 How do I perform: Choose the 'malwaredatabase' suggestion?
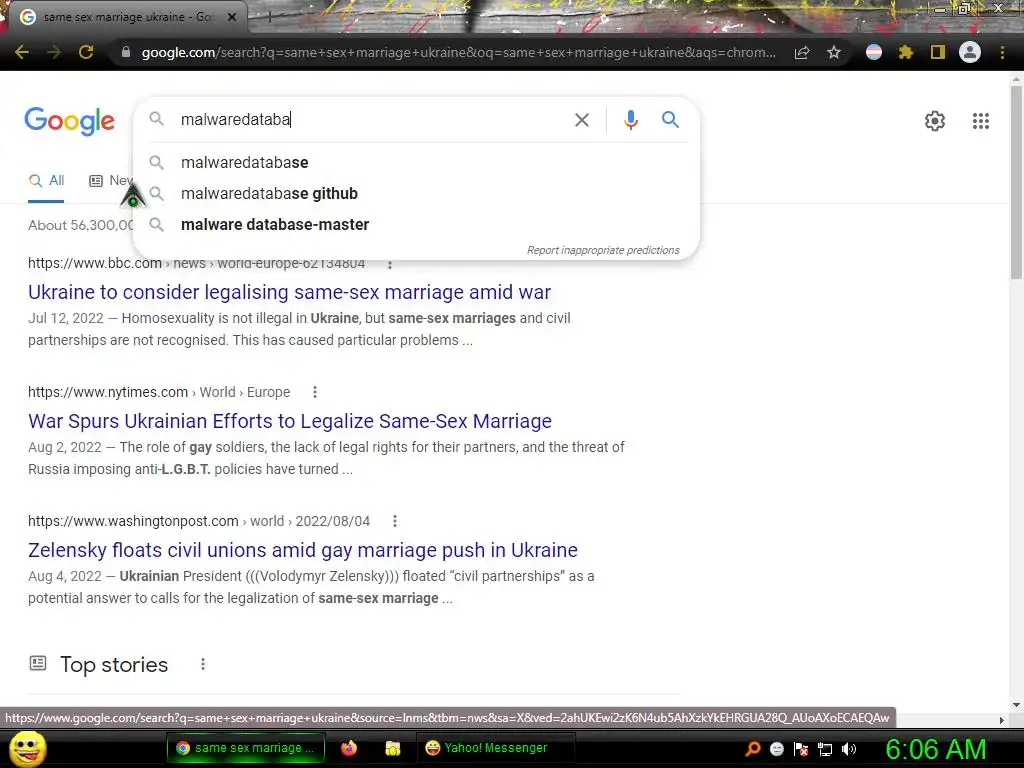click(x=417, y=163)
